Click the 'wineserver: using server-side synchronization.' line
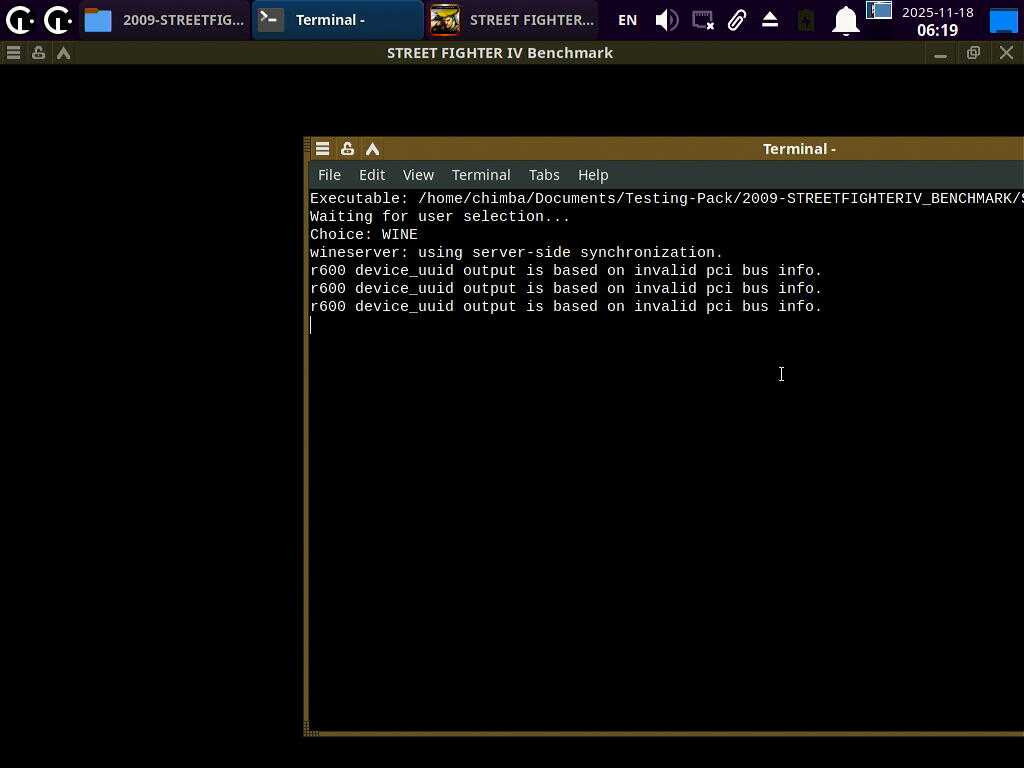 pos(516,252)
